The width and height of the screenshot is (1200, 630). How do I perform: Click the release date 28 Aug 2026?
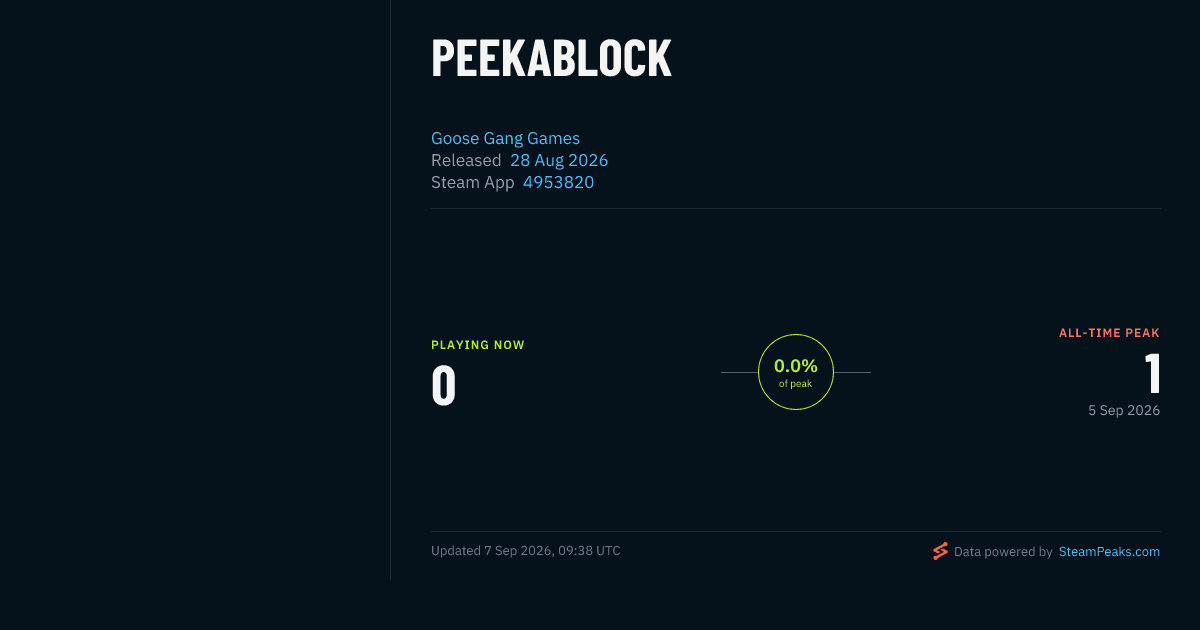click(559, 160)
